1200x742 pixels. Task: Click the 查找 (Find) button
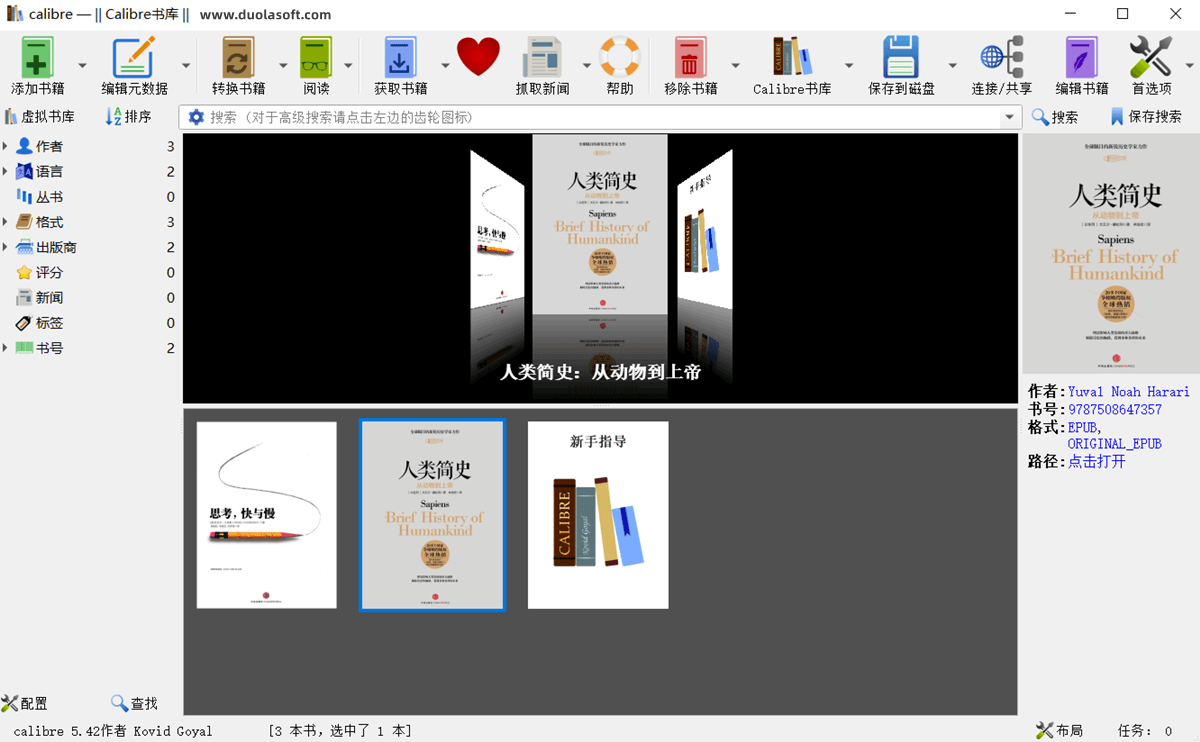(134, 703)
